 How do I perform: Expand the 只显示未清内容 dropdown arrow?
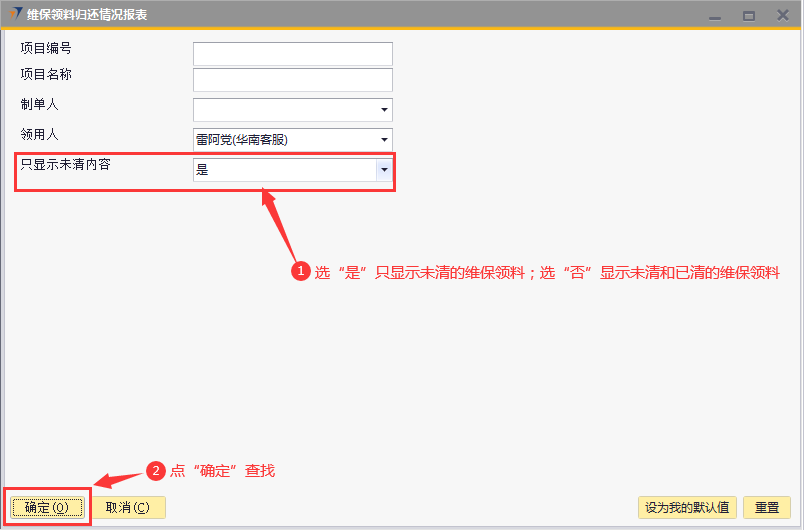point(384,170)
